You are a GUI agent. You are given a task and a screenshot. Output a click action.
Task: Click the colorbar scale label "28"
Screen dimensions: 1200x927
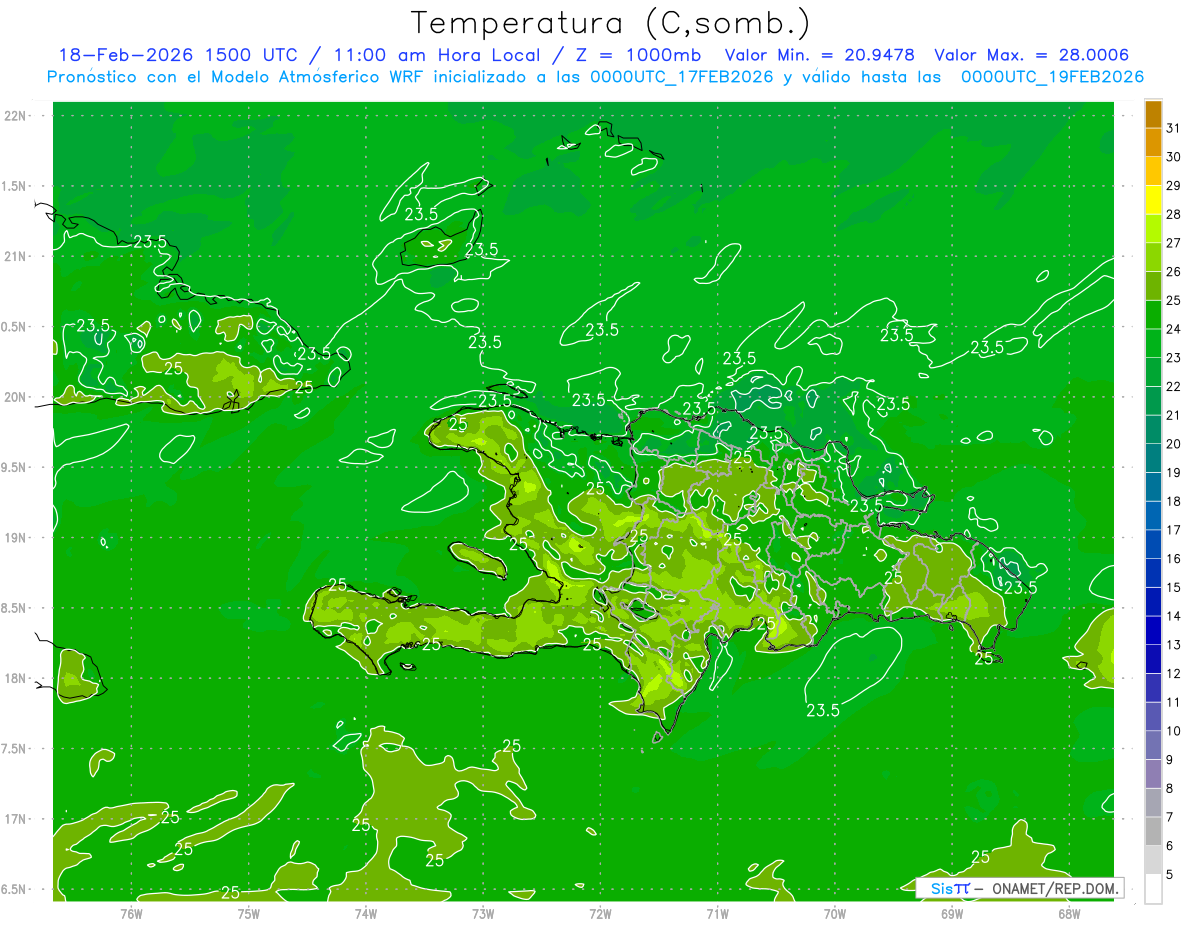point(1173,214)
